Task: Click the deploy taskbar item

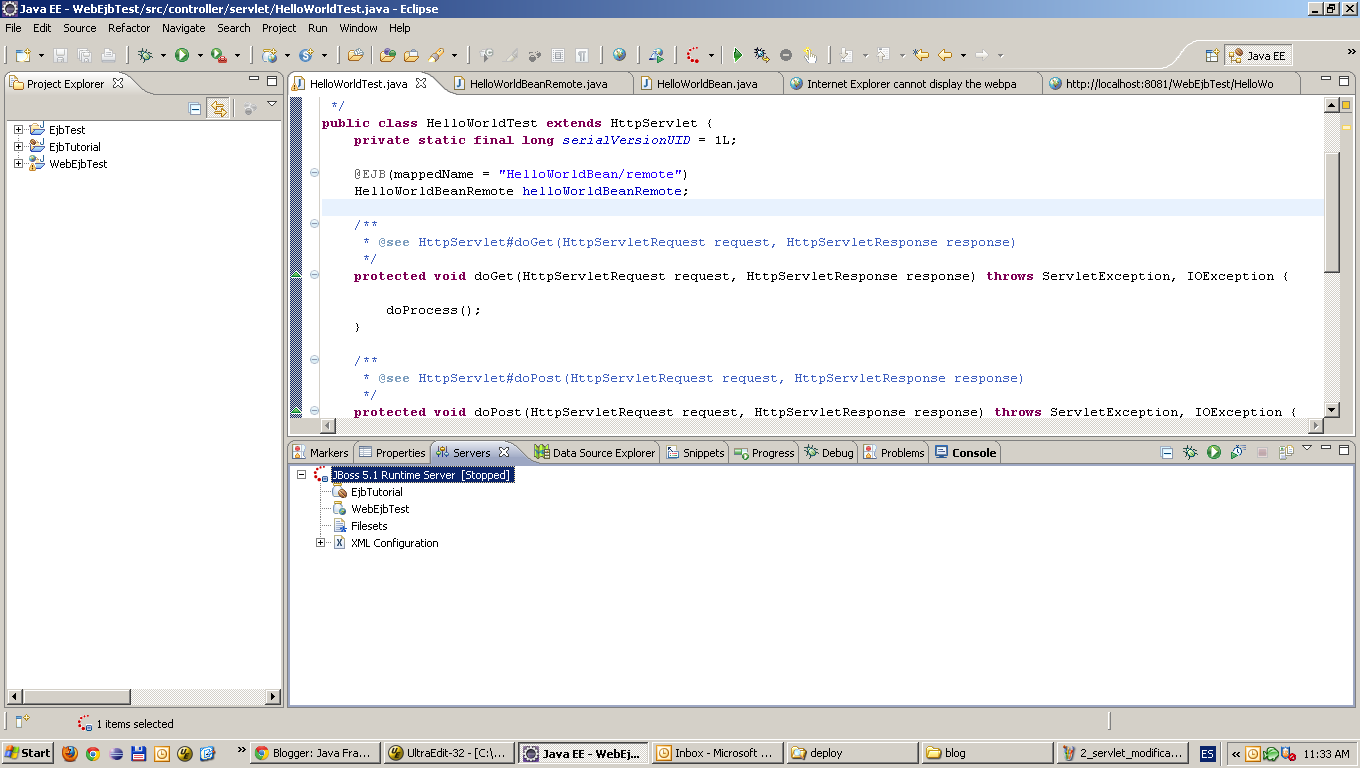Action: pos(851,752)
